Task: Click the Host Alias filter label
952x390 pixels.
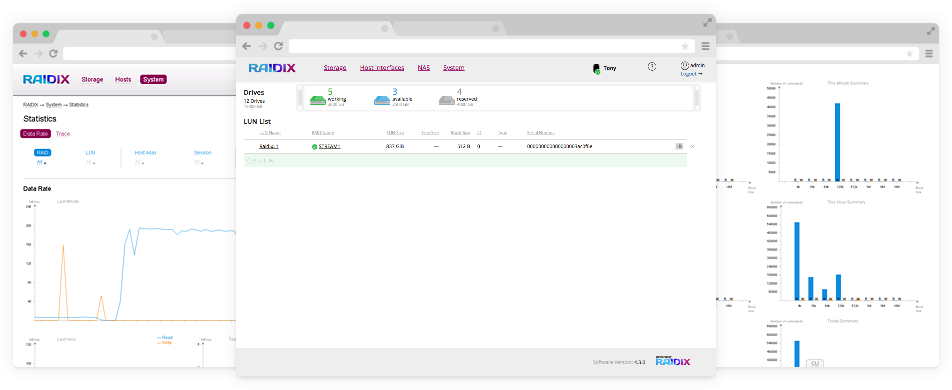Action: 146,153
